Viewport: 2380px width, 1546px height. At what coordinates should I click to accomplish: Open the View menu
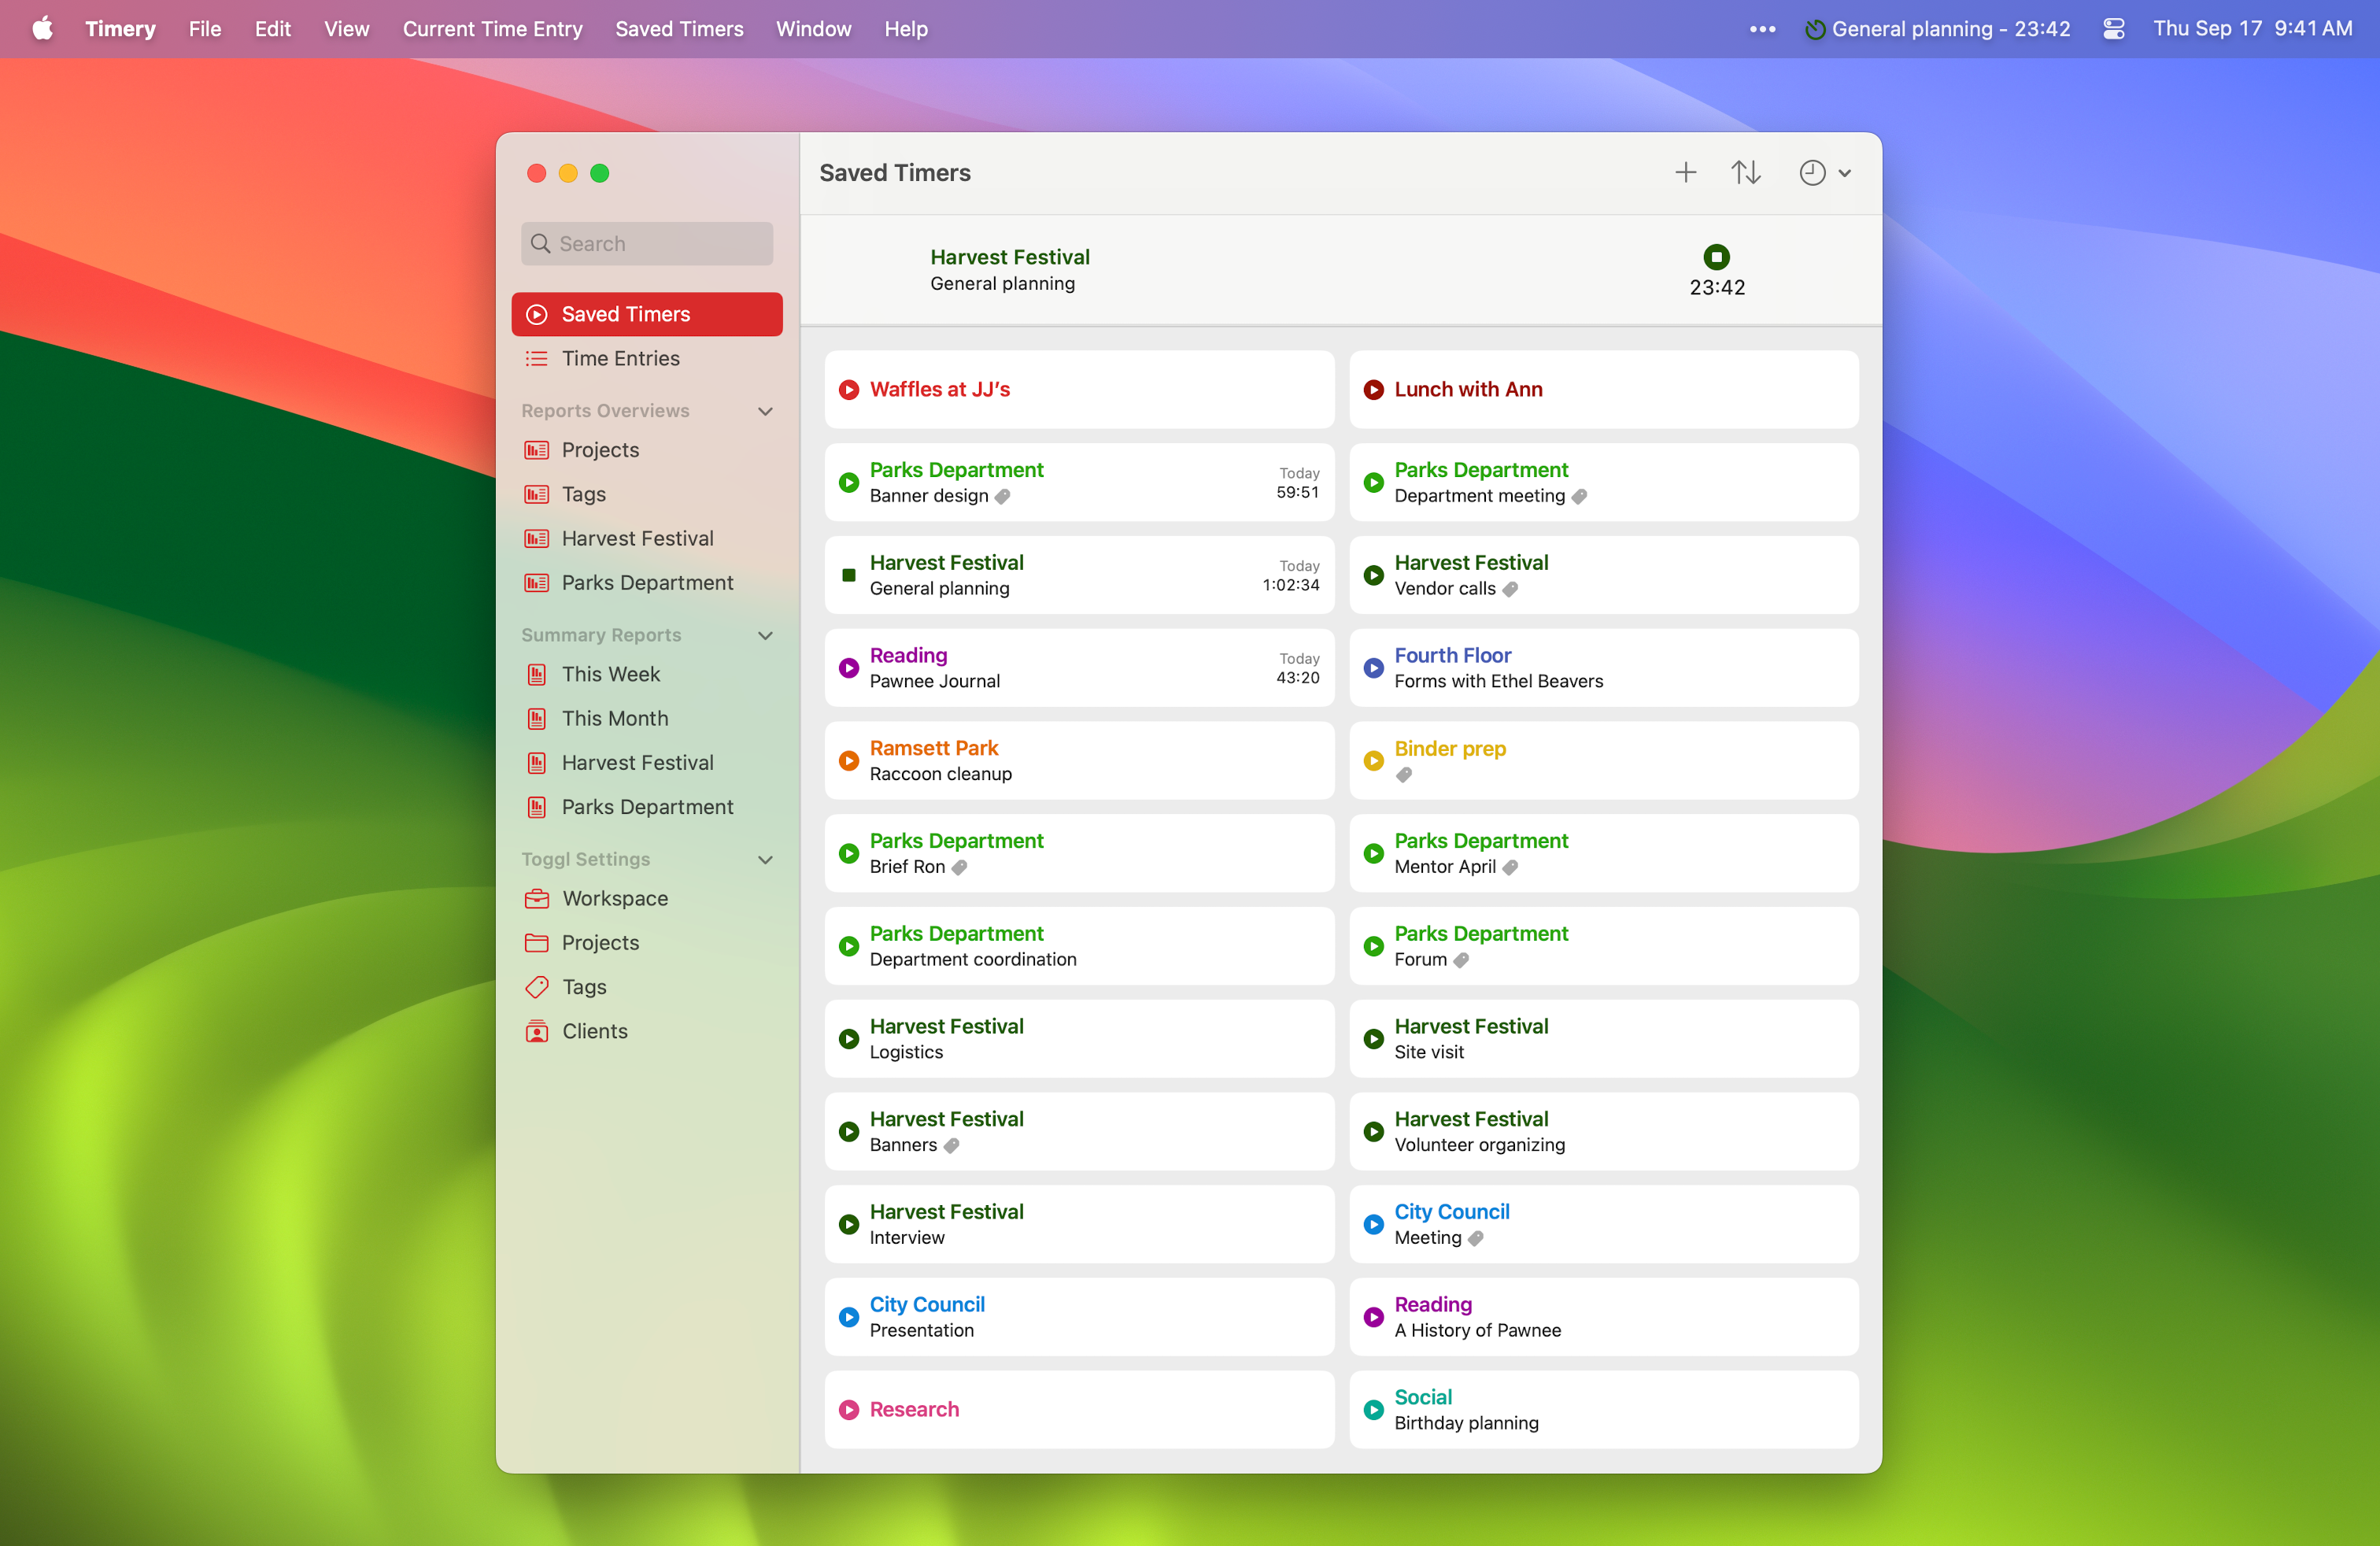pos(346,29)
